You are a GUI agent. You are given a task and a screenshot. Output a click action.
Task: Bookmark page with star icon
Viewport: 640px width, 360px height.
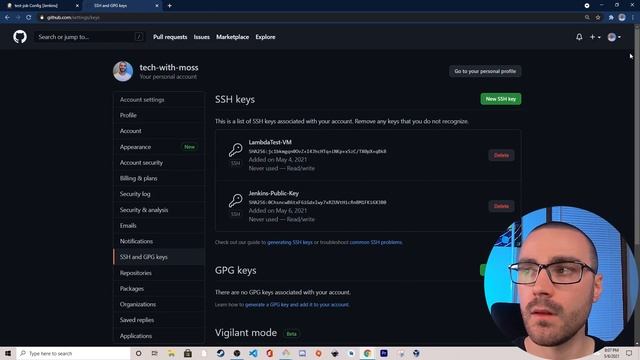[x=598, y=17]
